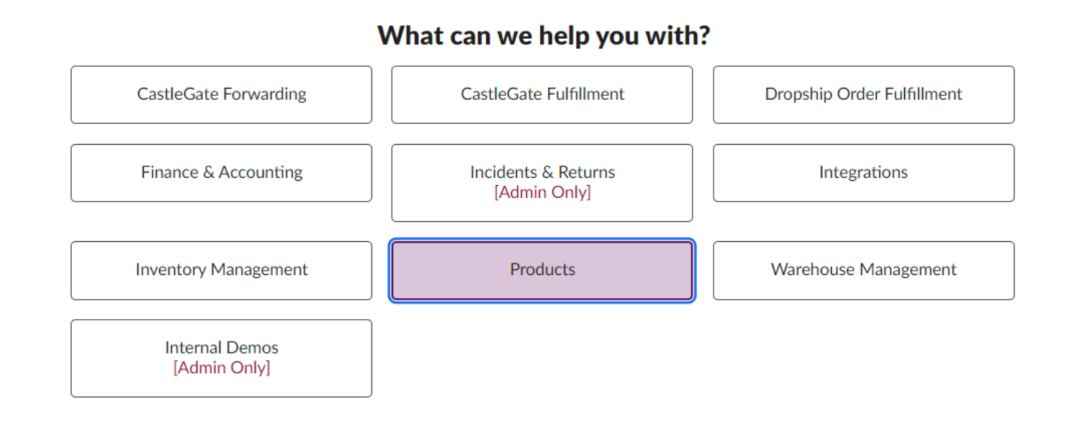
Task: Click the "CastleGate Forwarding" label text
Action: (222, 94)
